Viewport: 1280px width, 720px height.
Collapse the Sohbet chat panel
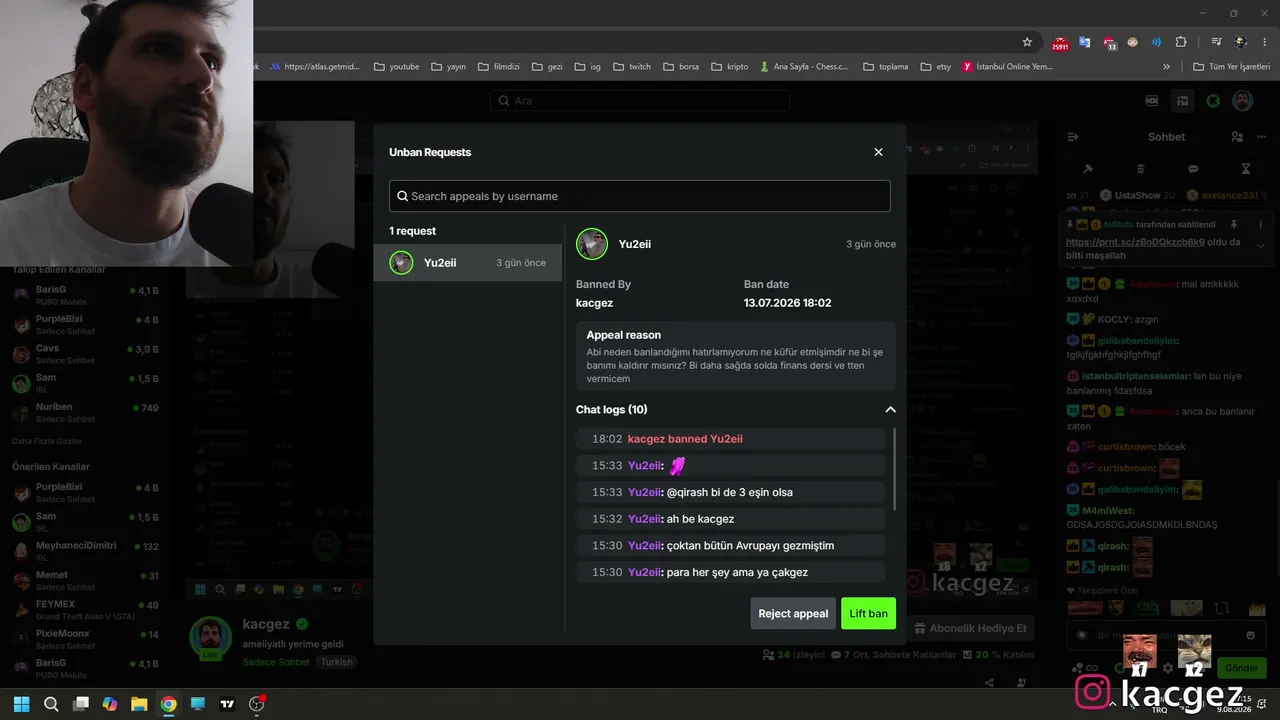pos(1073,137)
